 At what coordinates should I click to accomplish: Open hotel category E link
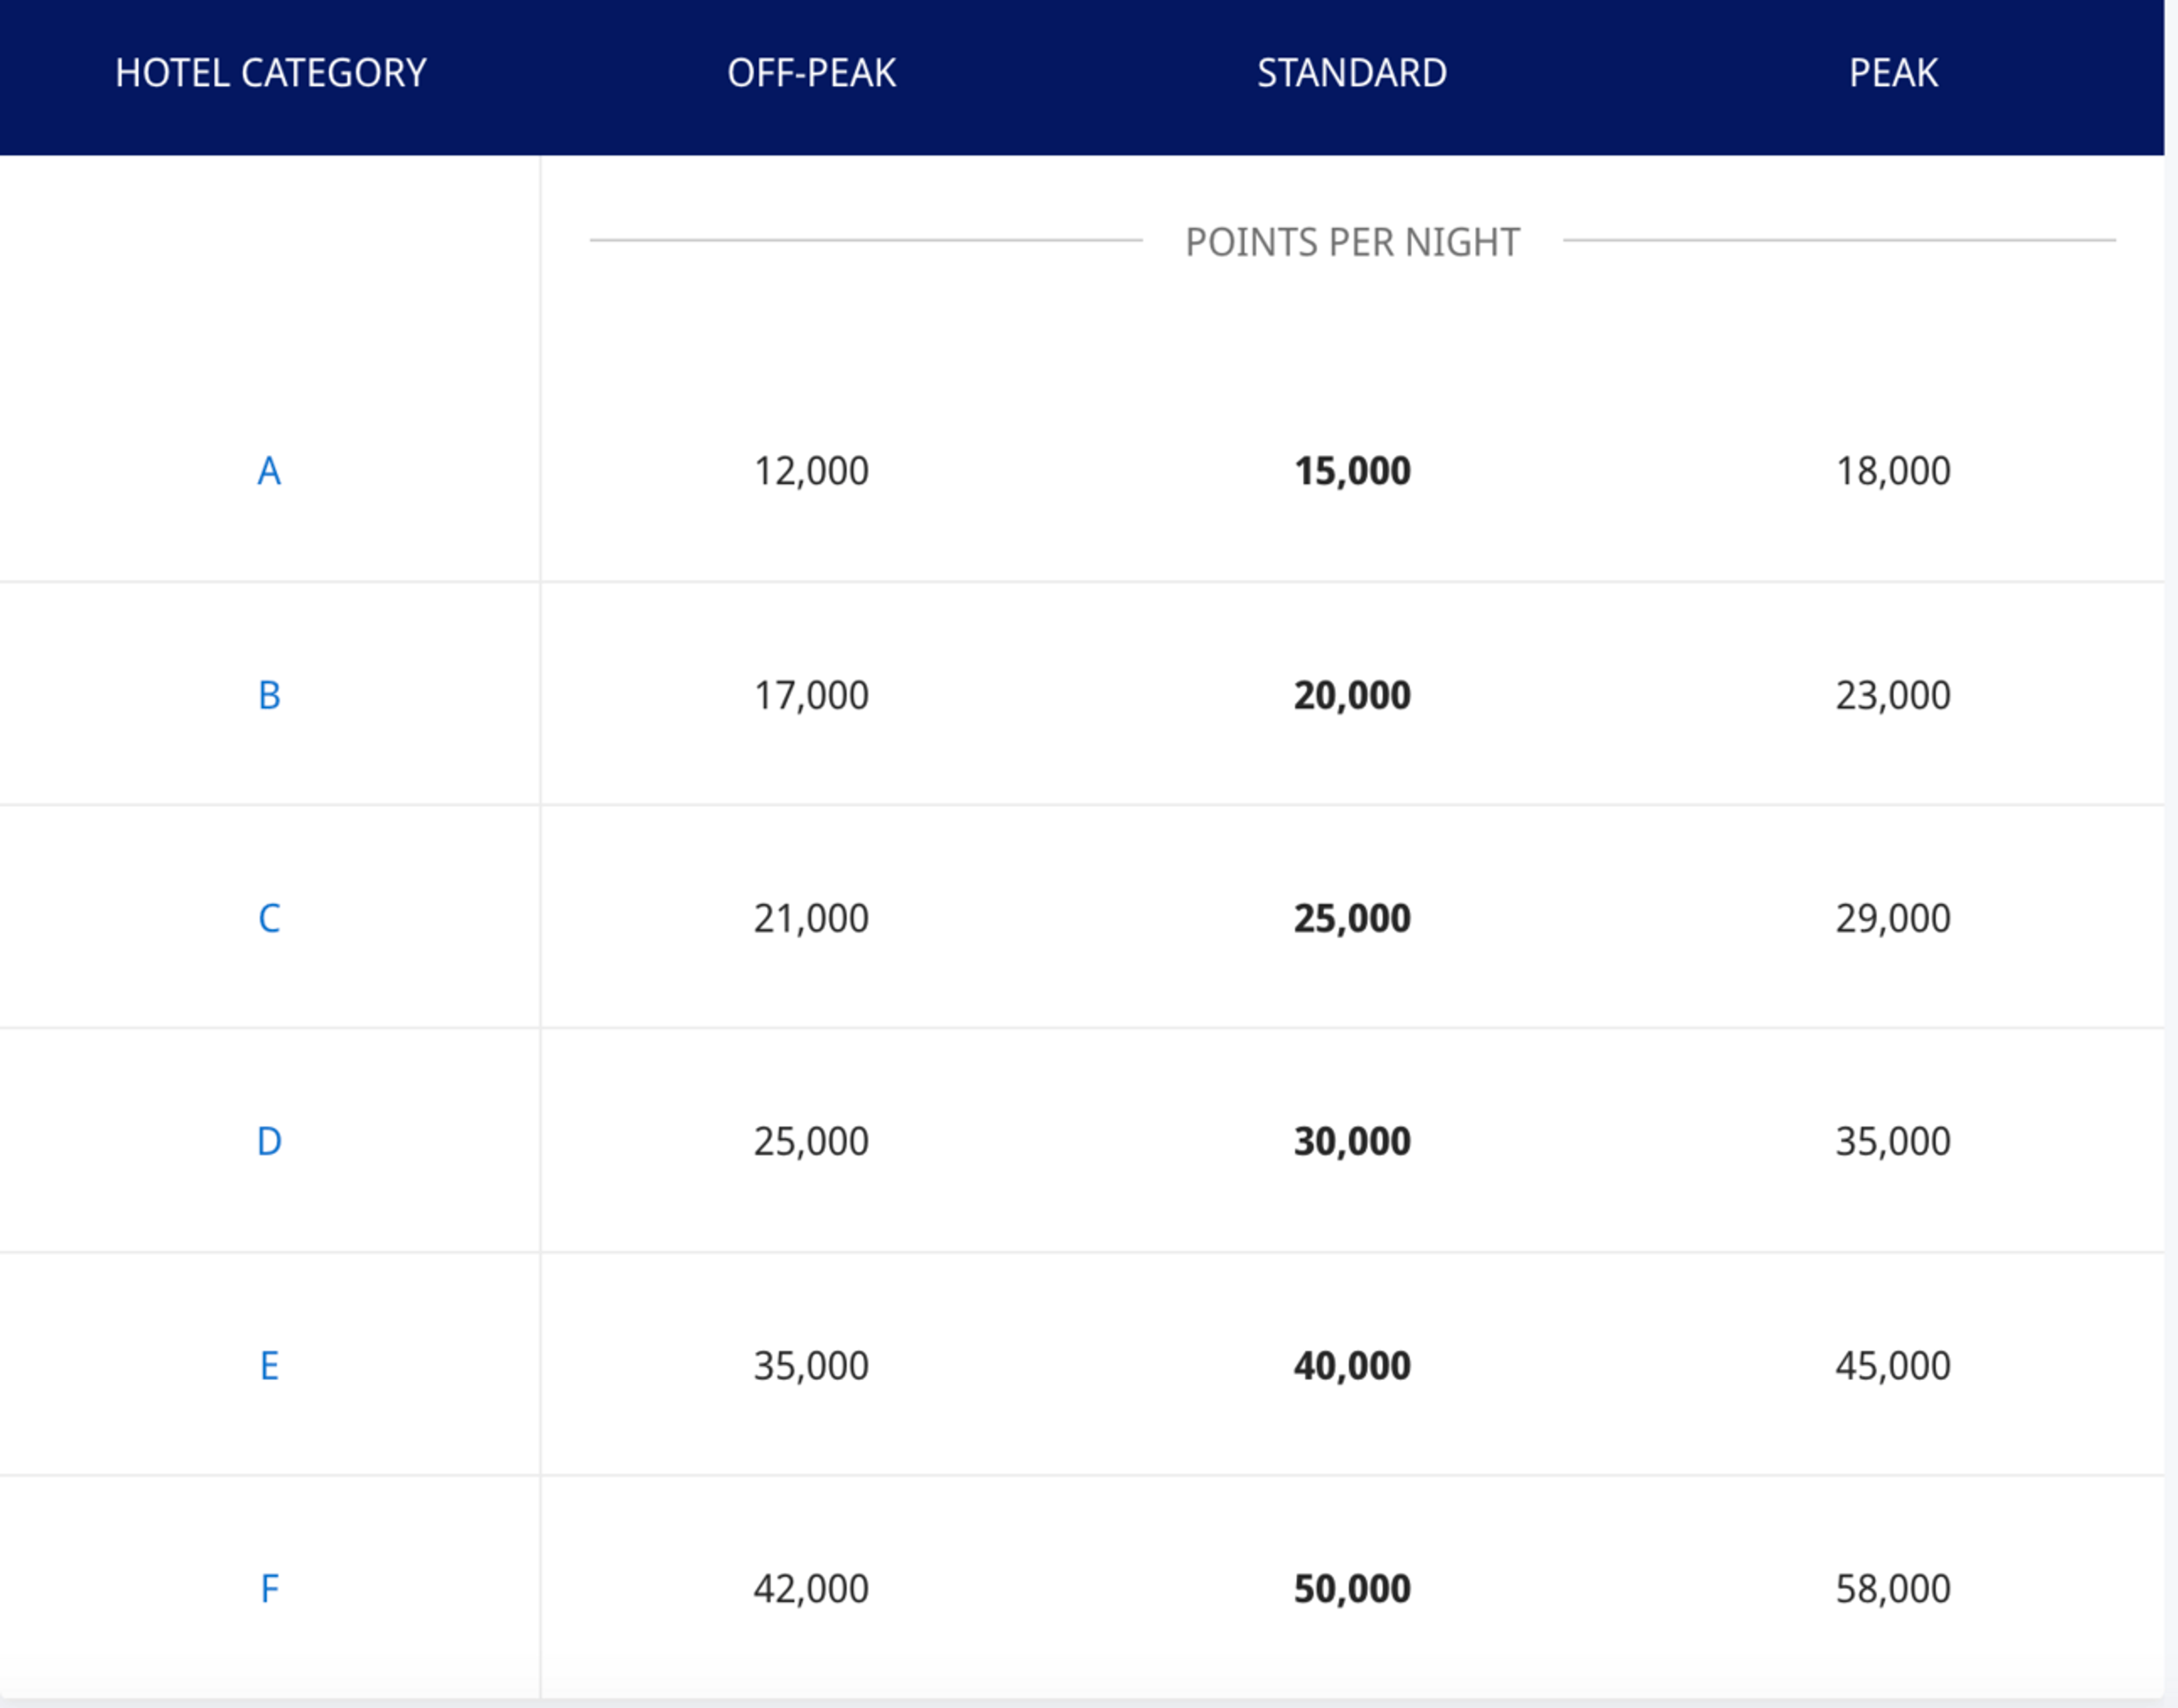tap(269, 1365)
